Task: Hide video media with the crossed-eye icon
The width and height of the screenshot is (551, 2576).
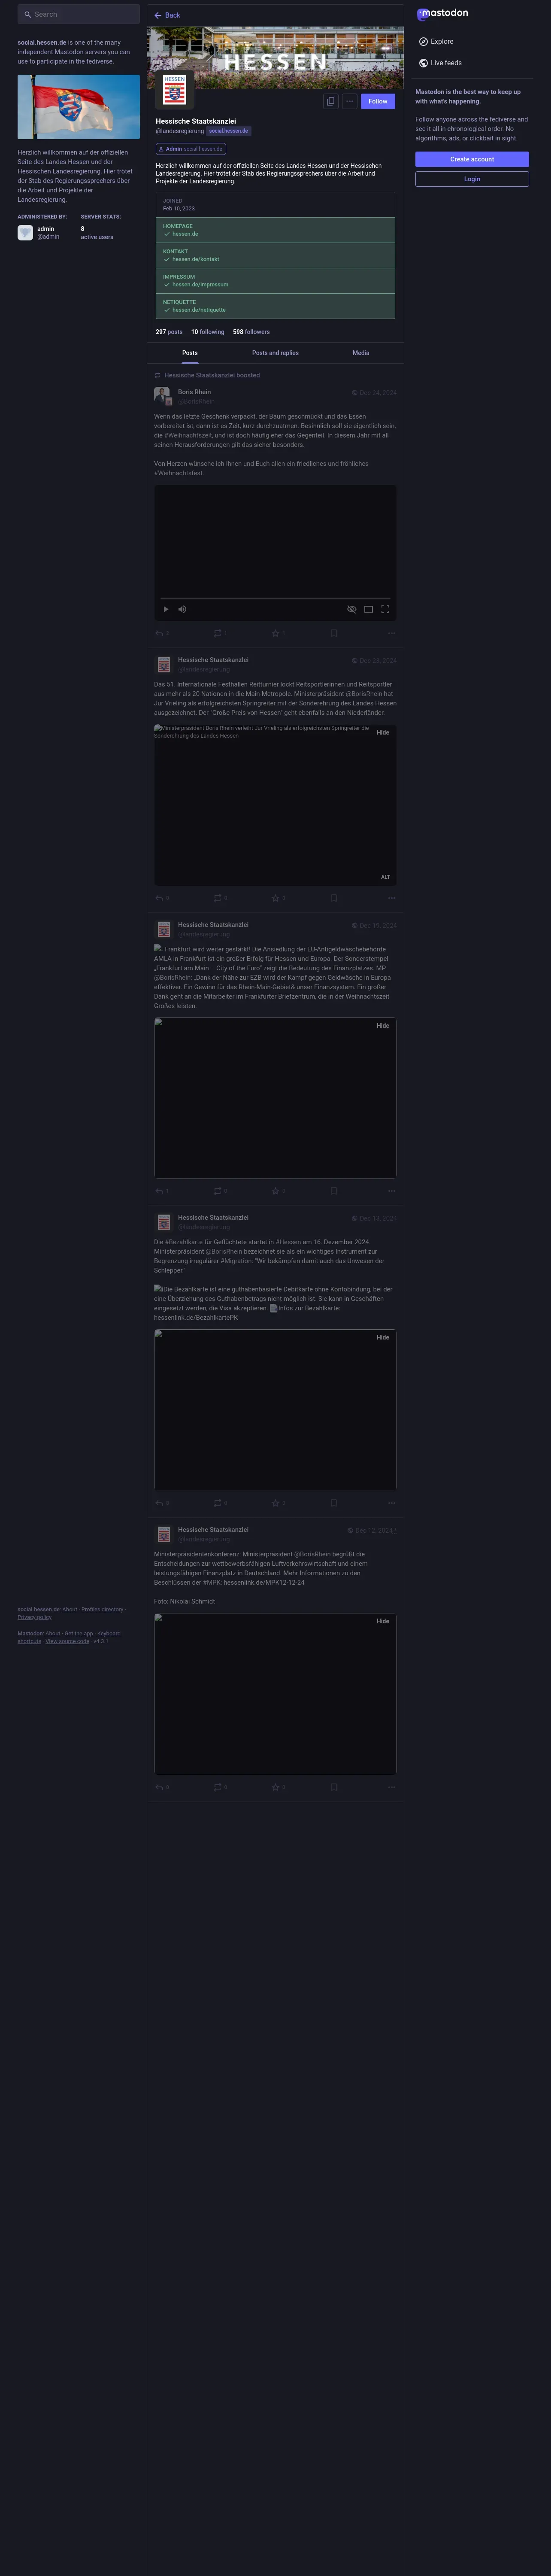Action: 352,609
